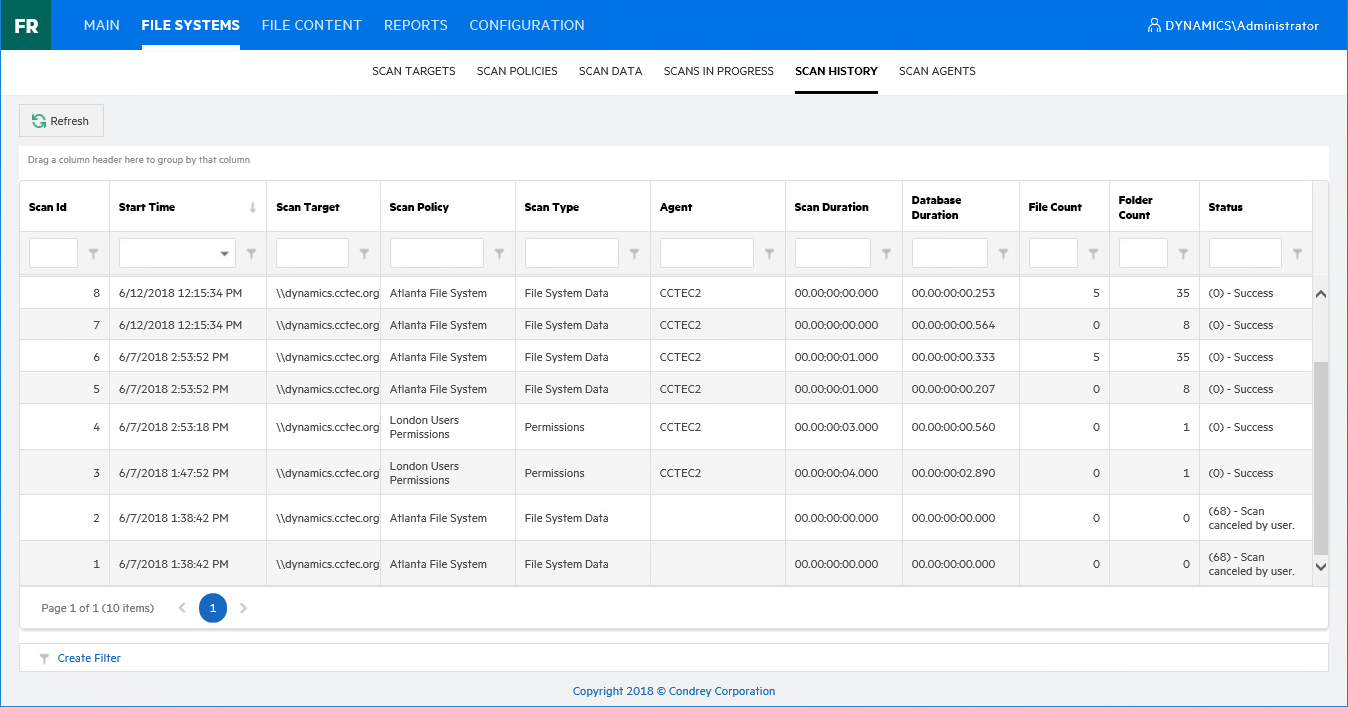Click the filter icon for File Count column

tap(1093, 254)
